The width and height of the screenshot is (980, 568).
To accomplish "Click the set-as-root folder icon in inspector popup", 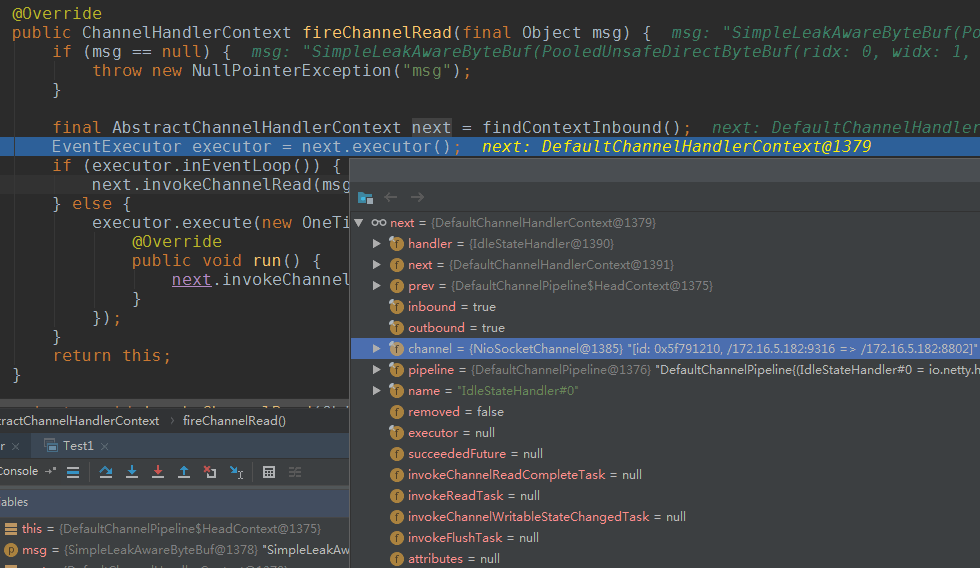I will (366, 198).
